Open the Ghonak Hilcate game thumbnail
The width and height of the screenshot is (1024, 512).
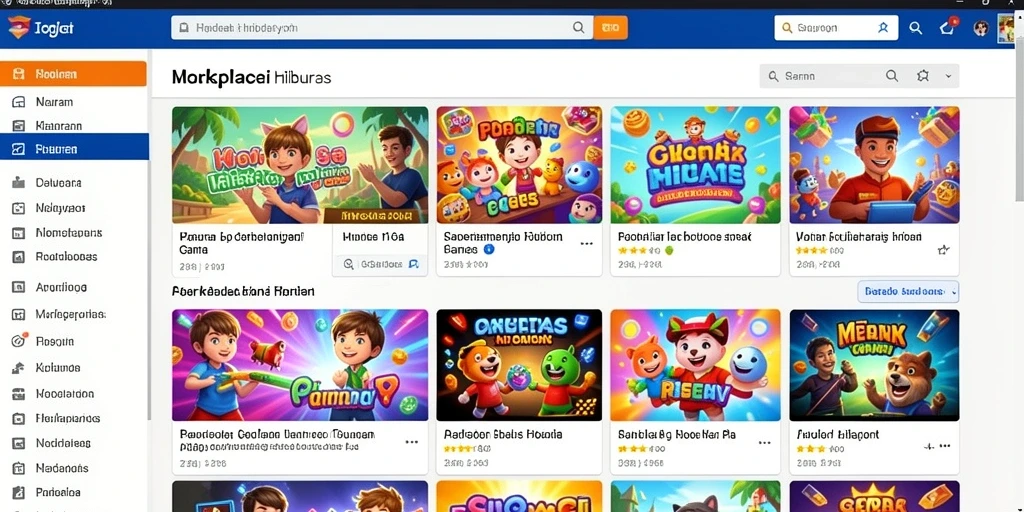coord(695,165)
